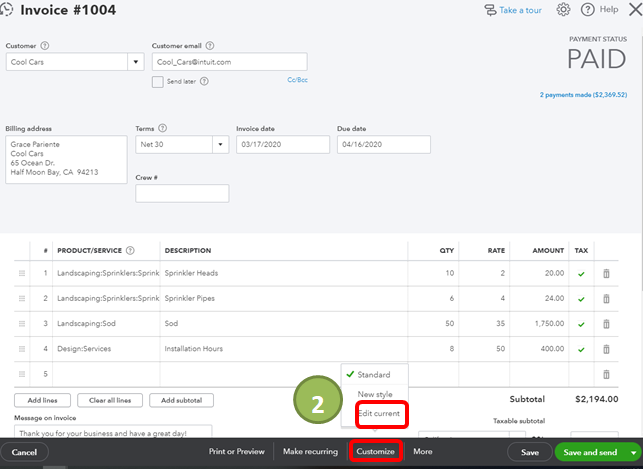Open the Customize menu in footer
643x469 pixels.
point(375,451)
